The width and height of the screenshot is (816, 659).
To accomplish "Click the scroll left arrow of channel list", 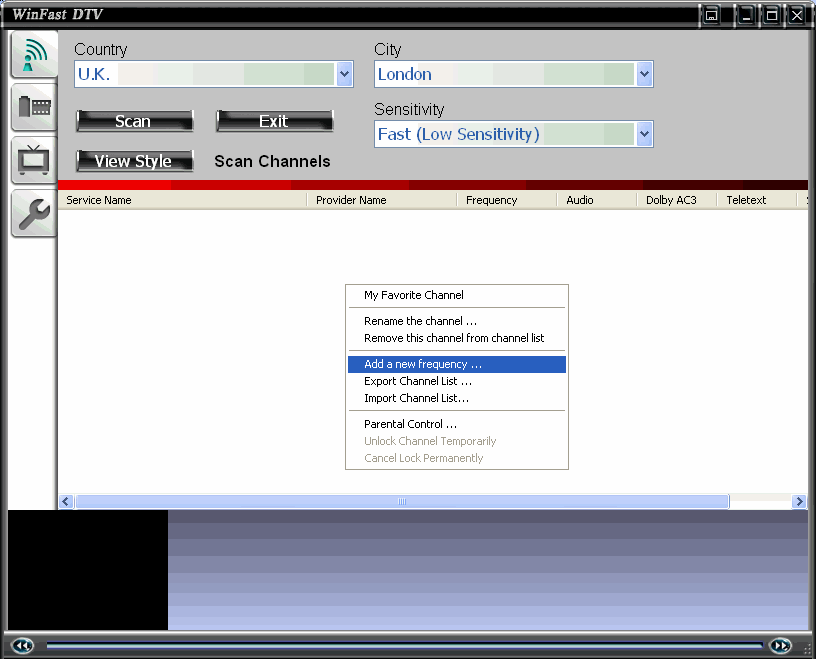I will pos(66,502).
